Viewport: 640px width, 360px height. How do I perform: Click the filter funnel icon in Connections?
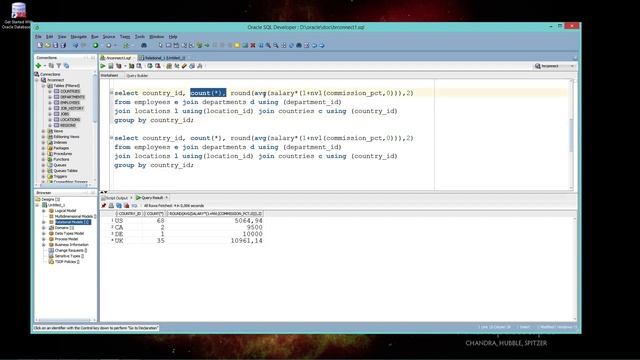[59, 66]
